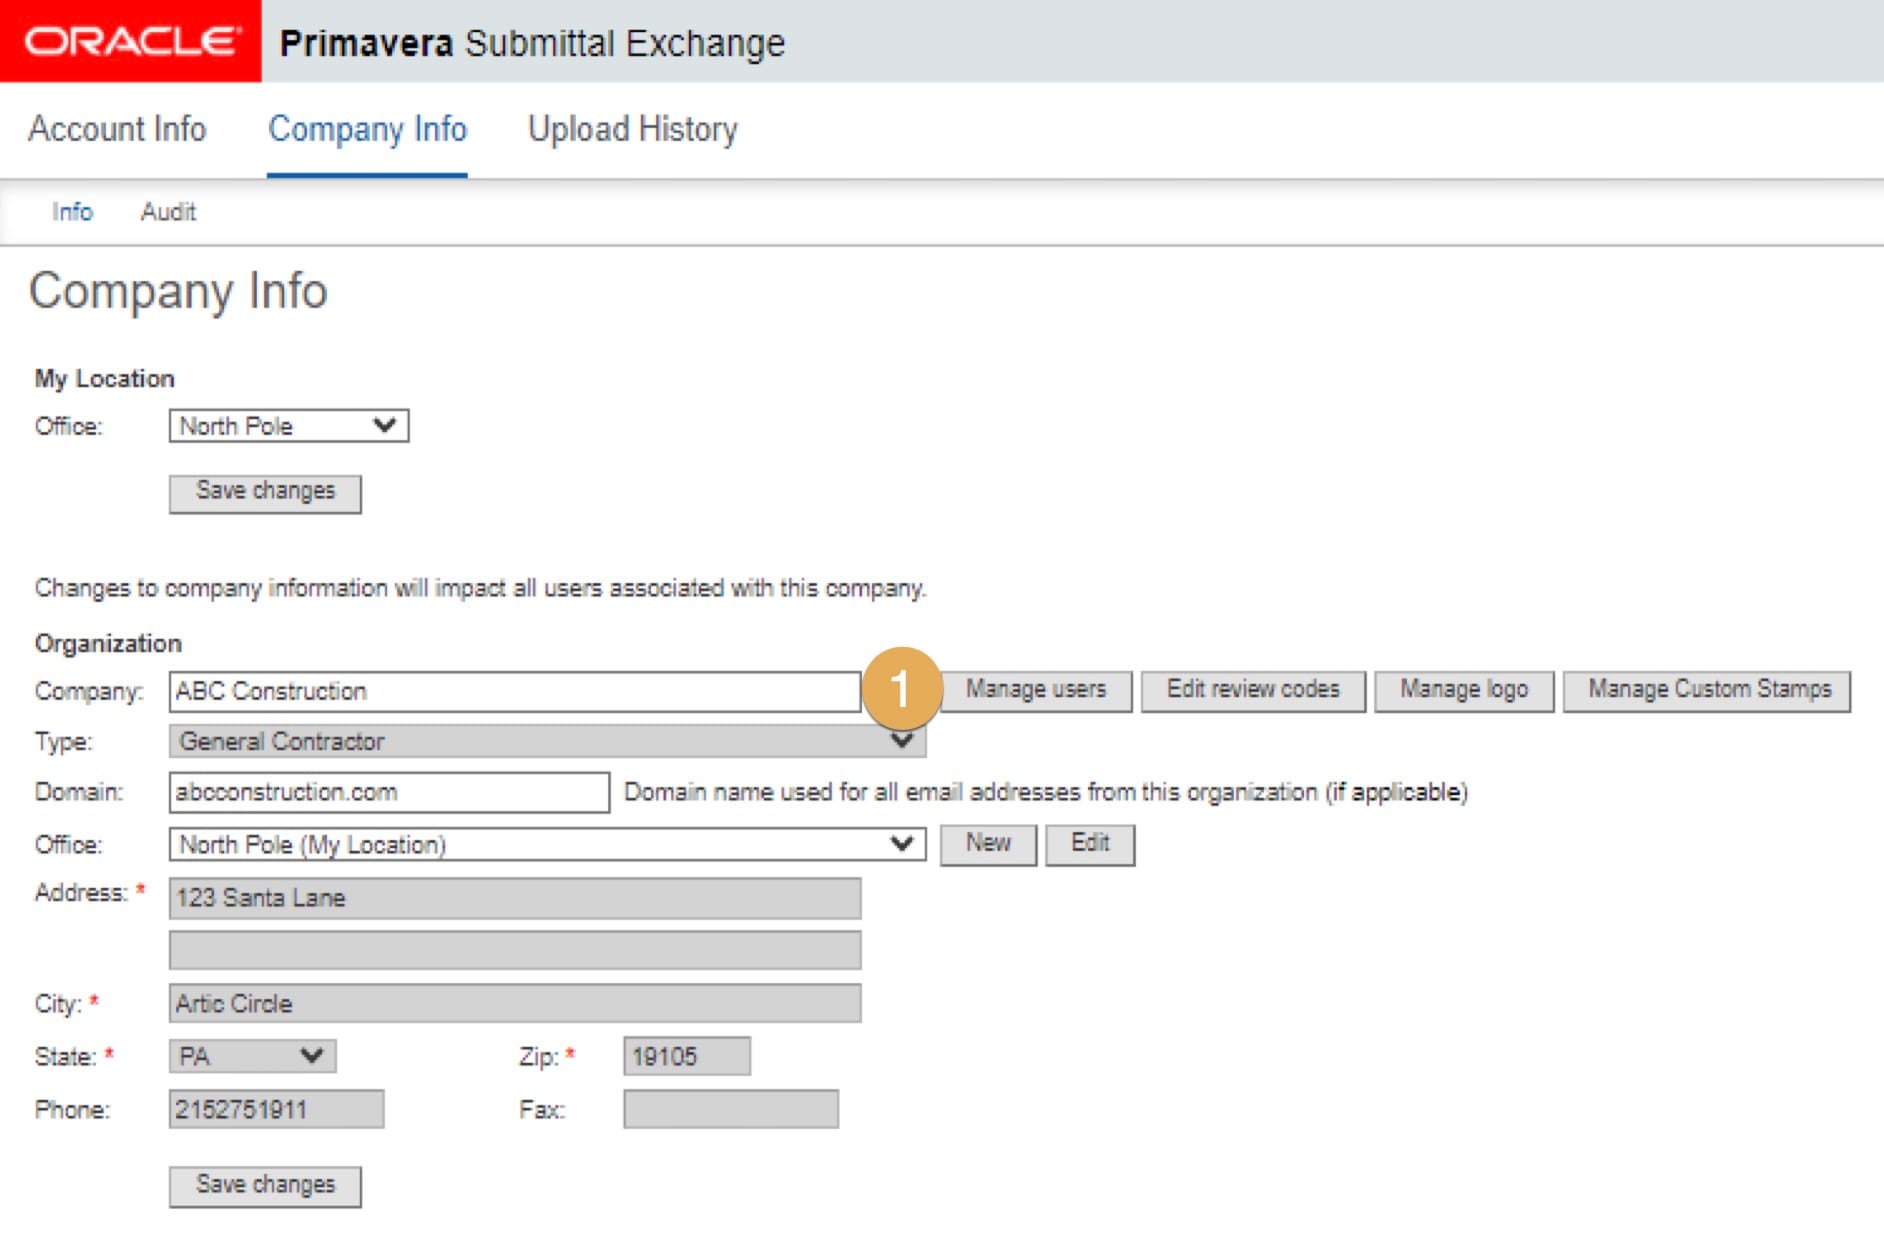1884x1244 pixels.
Task: Open the Upload History tab
Action: 632,129
